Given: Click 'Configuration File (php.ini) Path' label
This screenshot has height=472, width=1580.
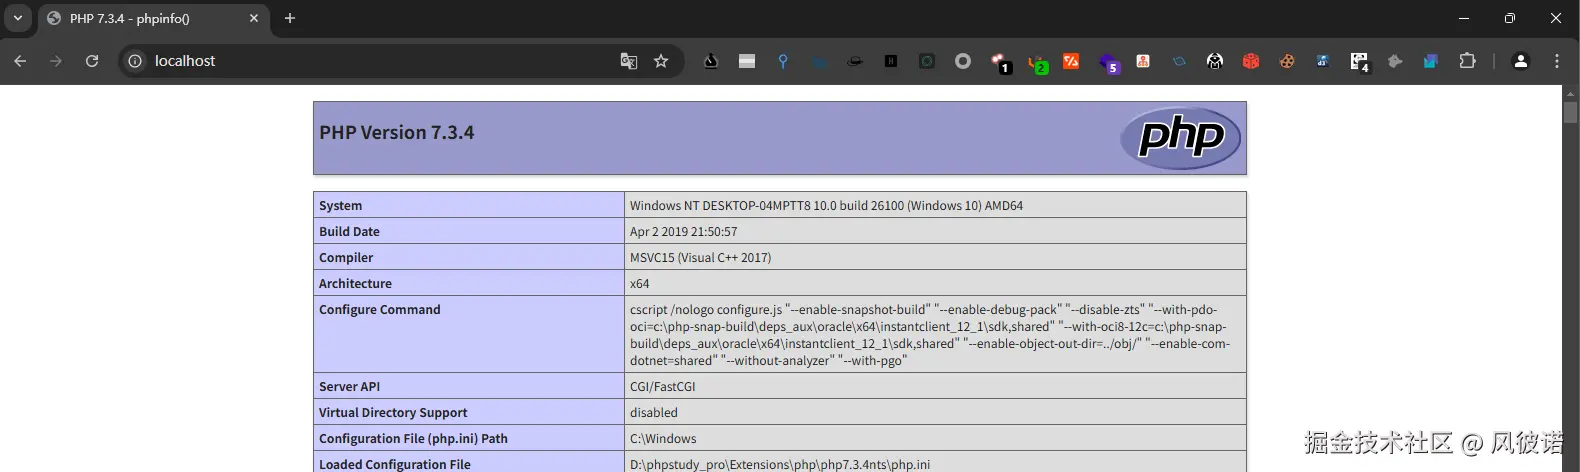Looking at the screenshot, I should (413, 438).
